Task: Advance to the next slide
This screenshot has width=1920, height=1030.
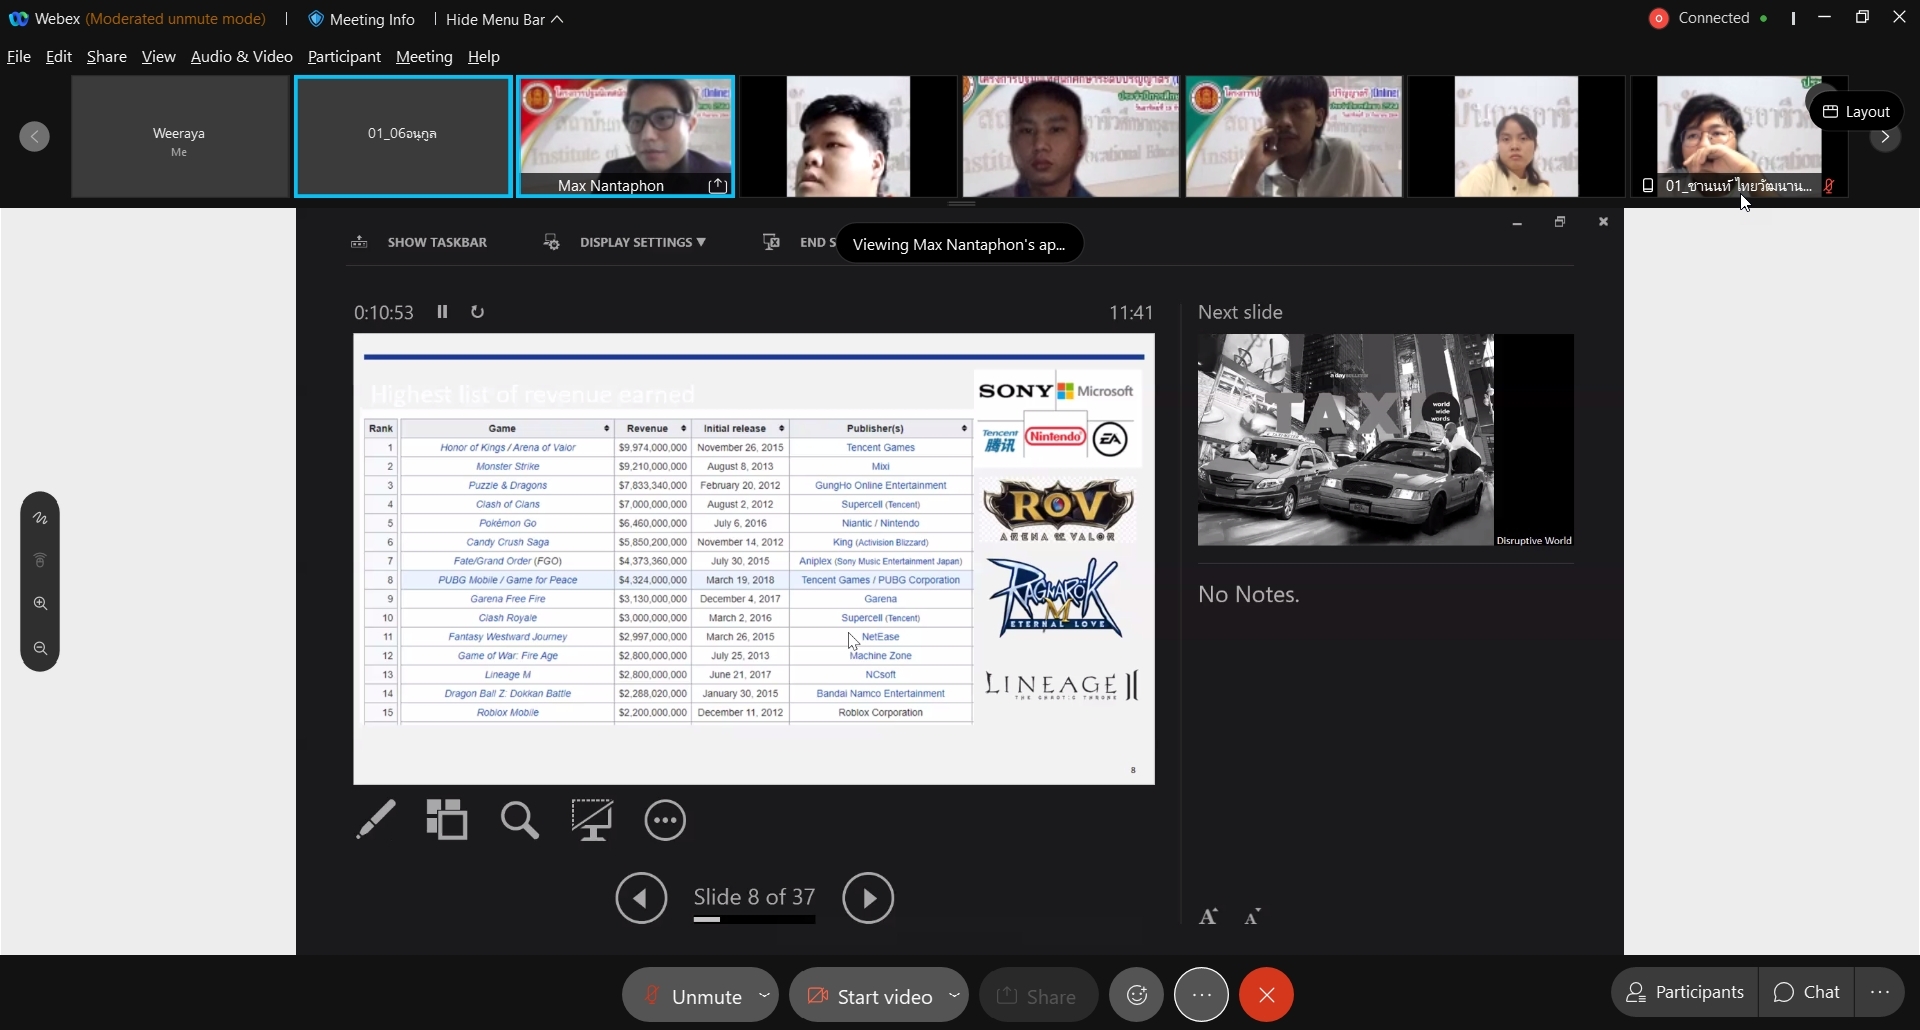Action: [x=868, y=898]
